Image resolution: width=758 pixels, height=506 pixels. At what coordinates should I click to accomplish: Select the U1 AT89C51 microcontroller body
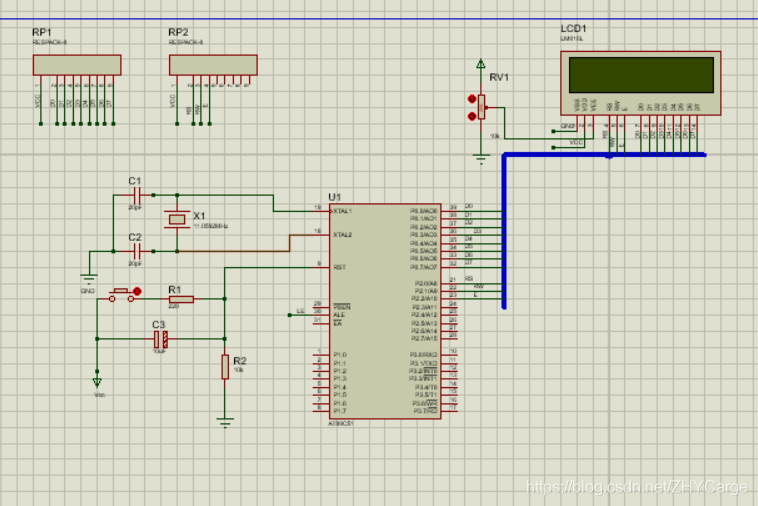coord(385,311)
